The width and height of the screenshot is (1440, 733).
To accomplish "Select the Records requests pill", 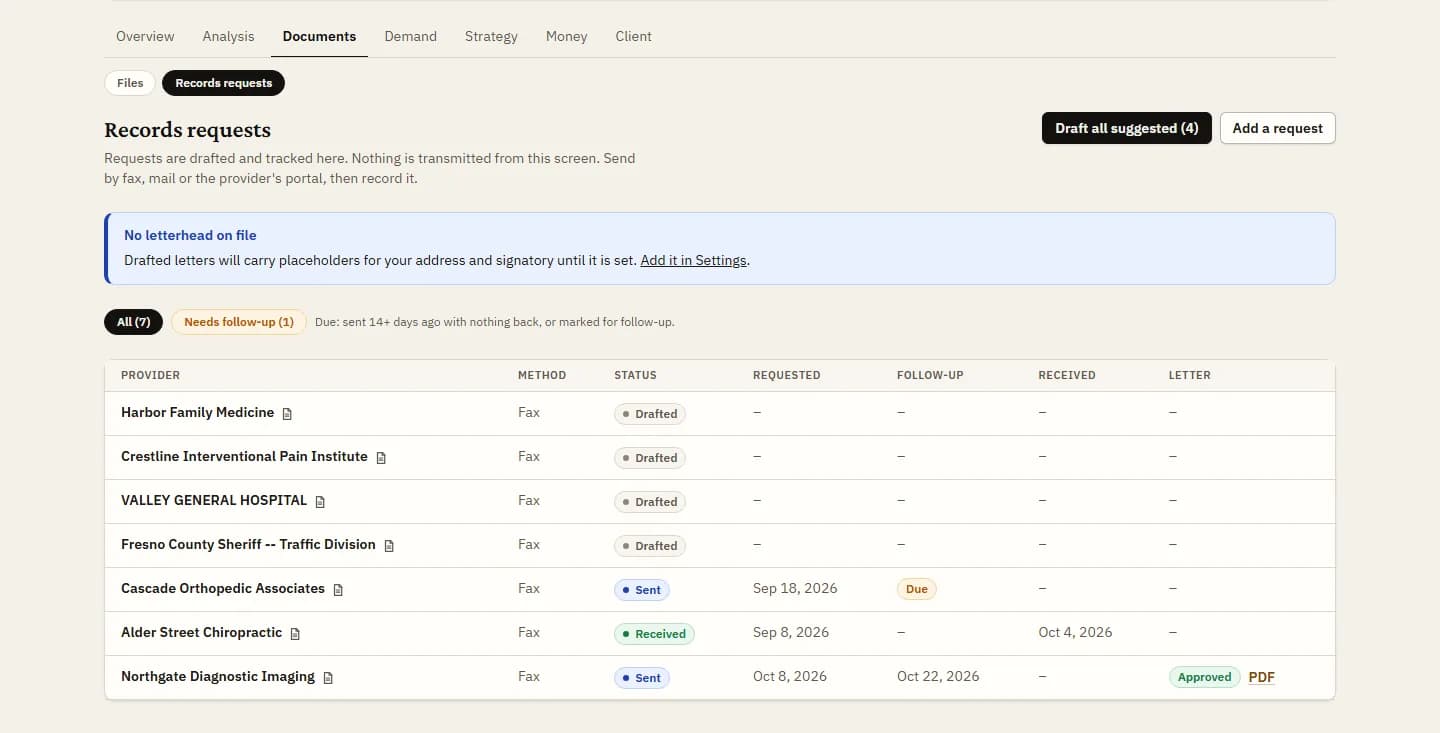I will (x=223, y=83).
